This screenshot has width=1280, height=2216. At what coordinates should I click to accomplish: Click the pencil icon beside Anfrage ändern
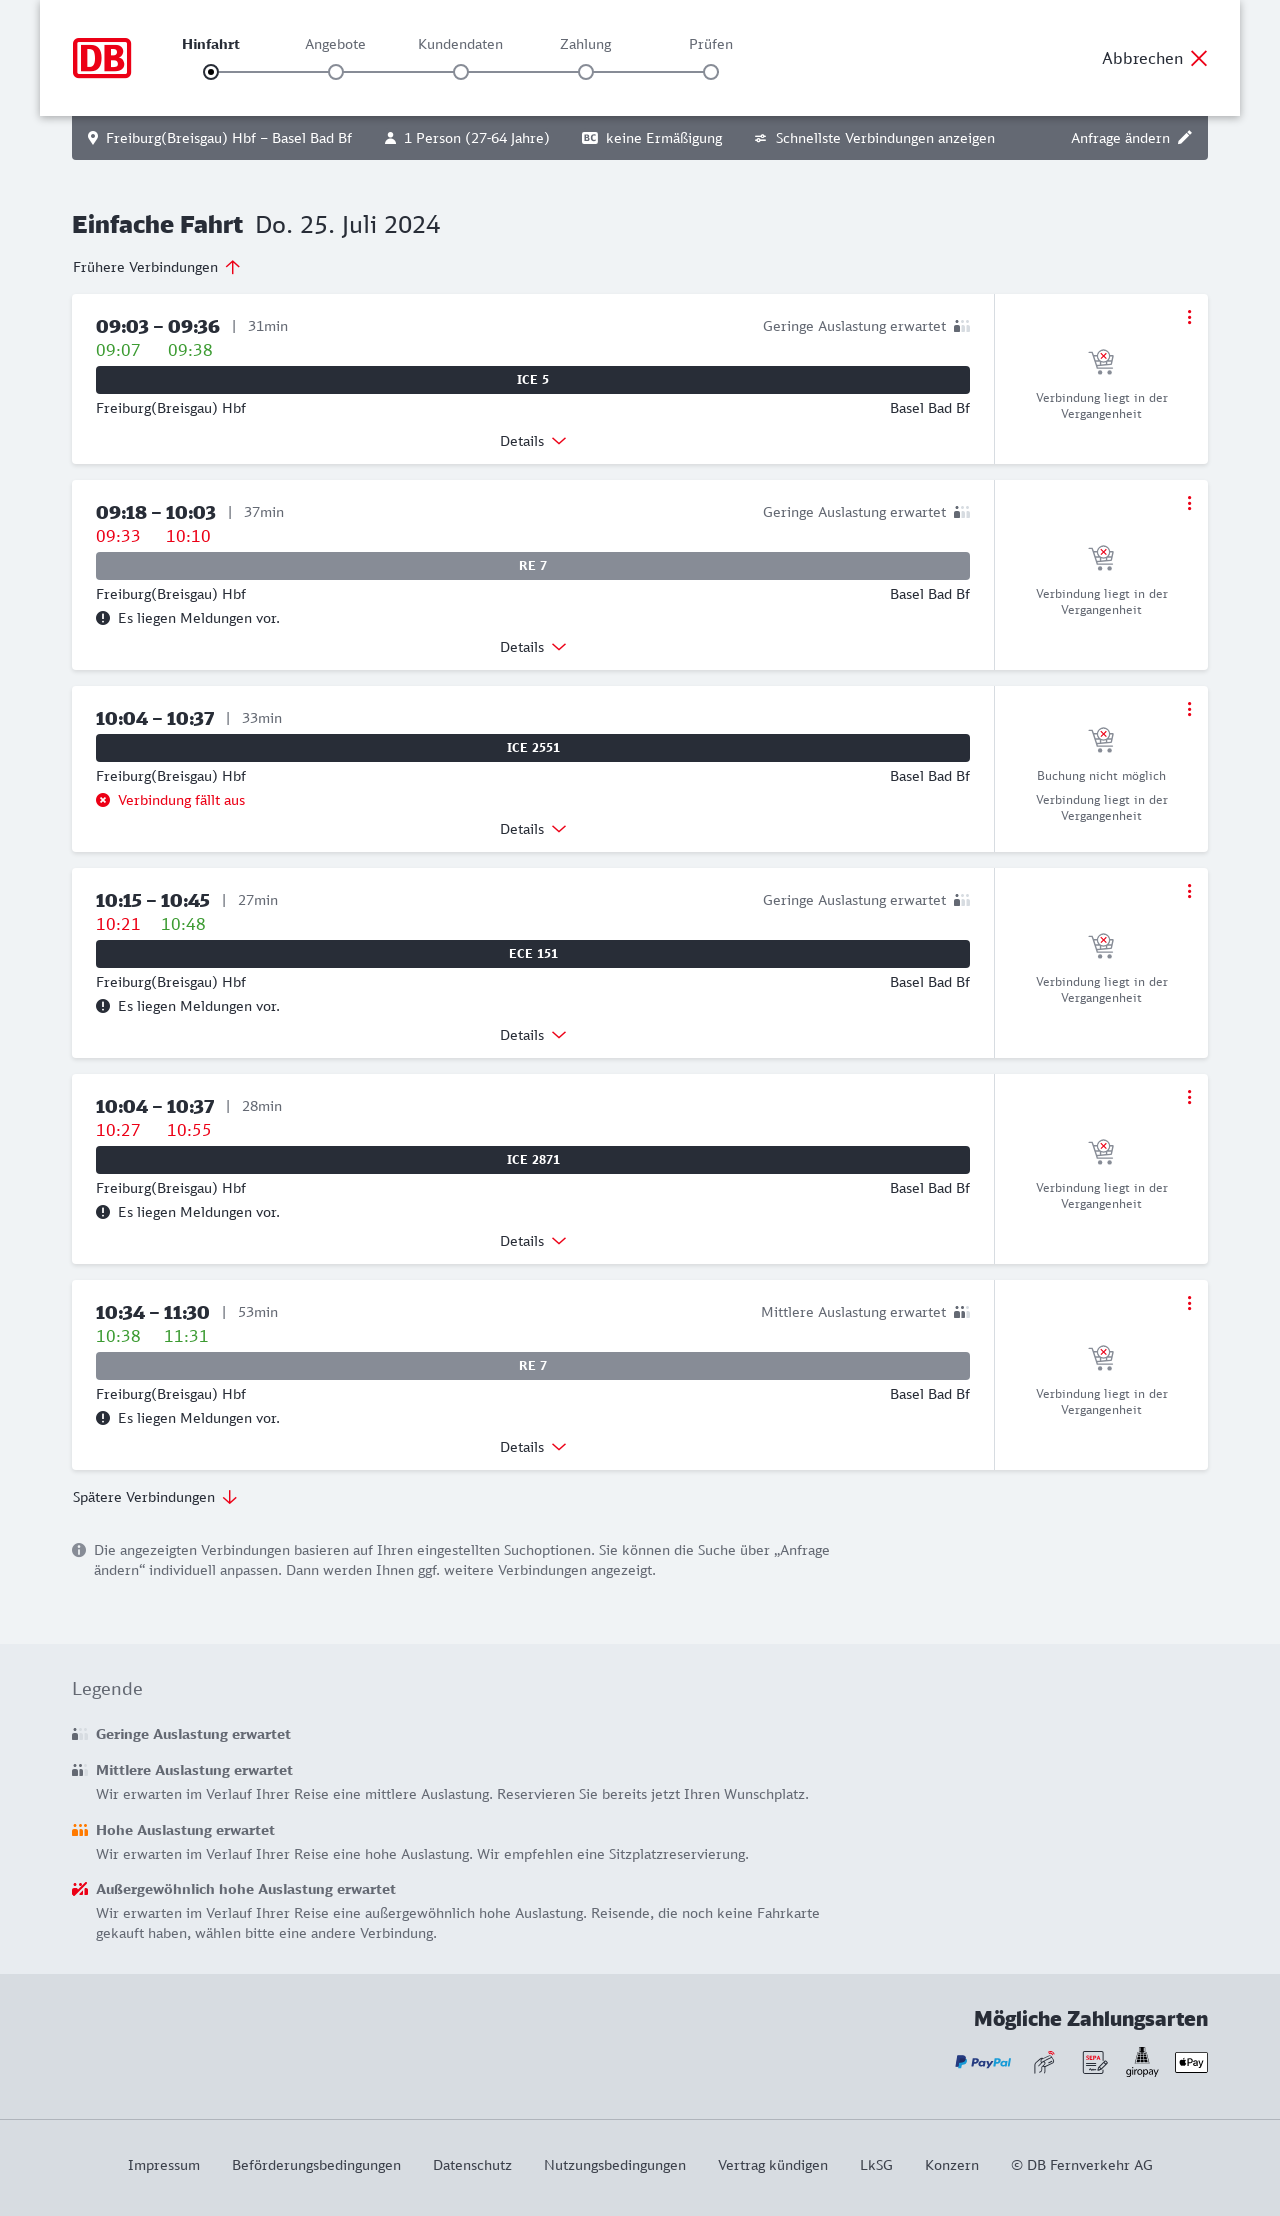tap(1185, 138)
